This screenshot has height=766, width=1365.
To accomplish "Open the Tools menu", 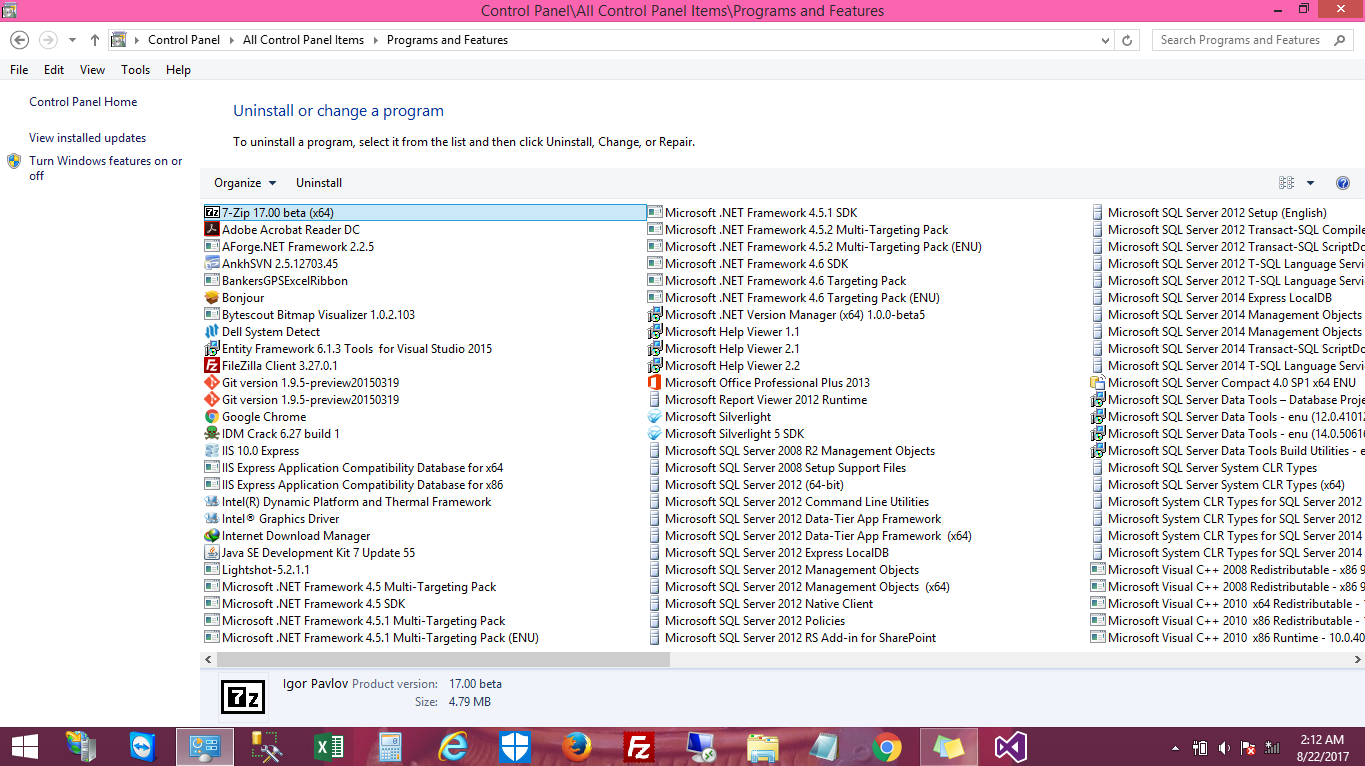I will pyautogui.click(x=135, y=70).
